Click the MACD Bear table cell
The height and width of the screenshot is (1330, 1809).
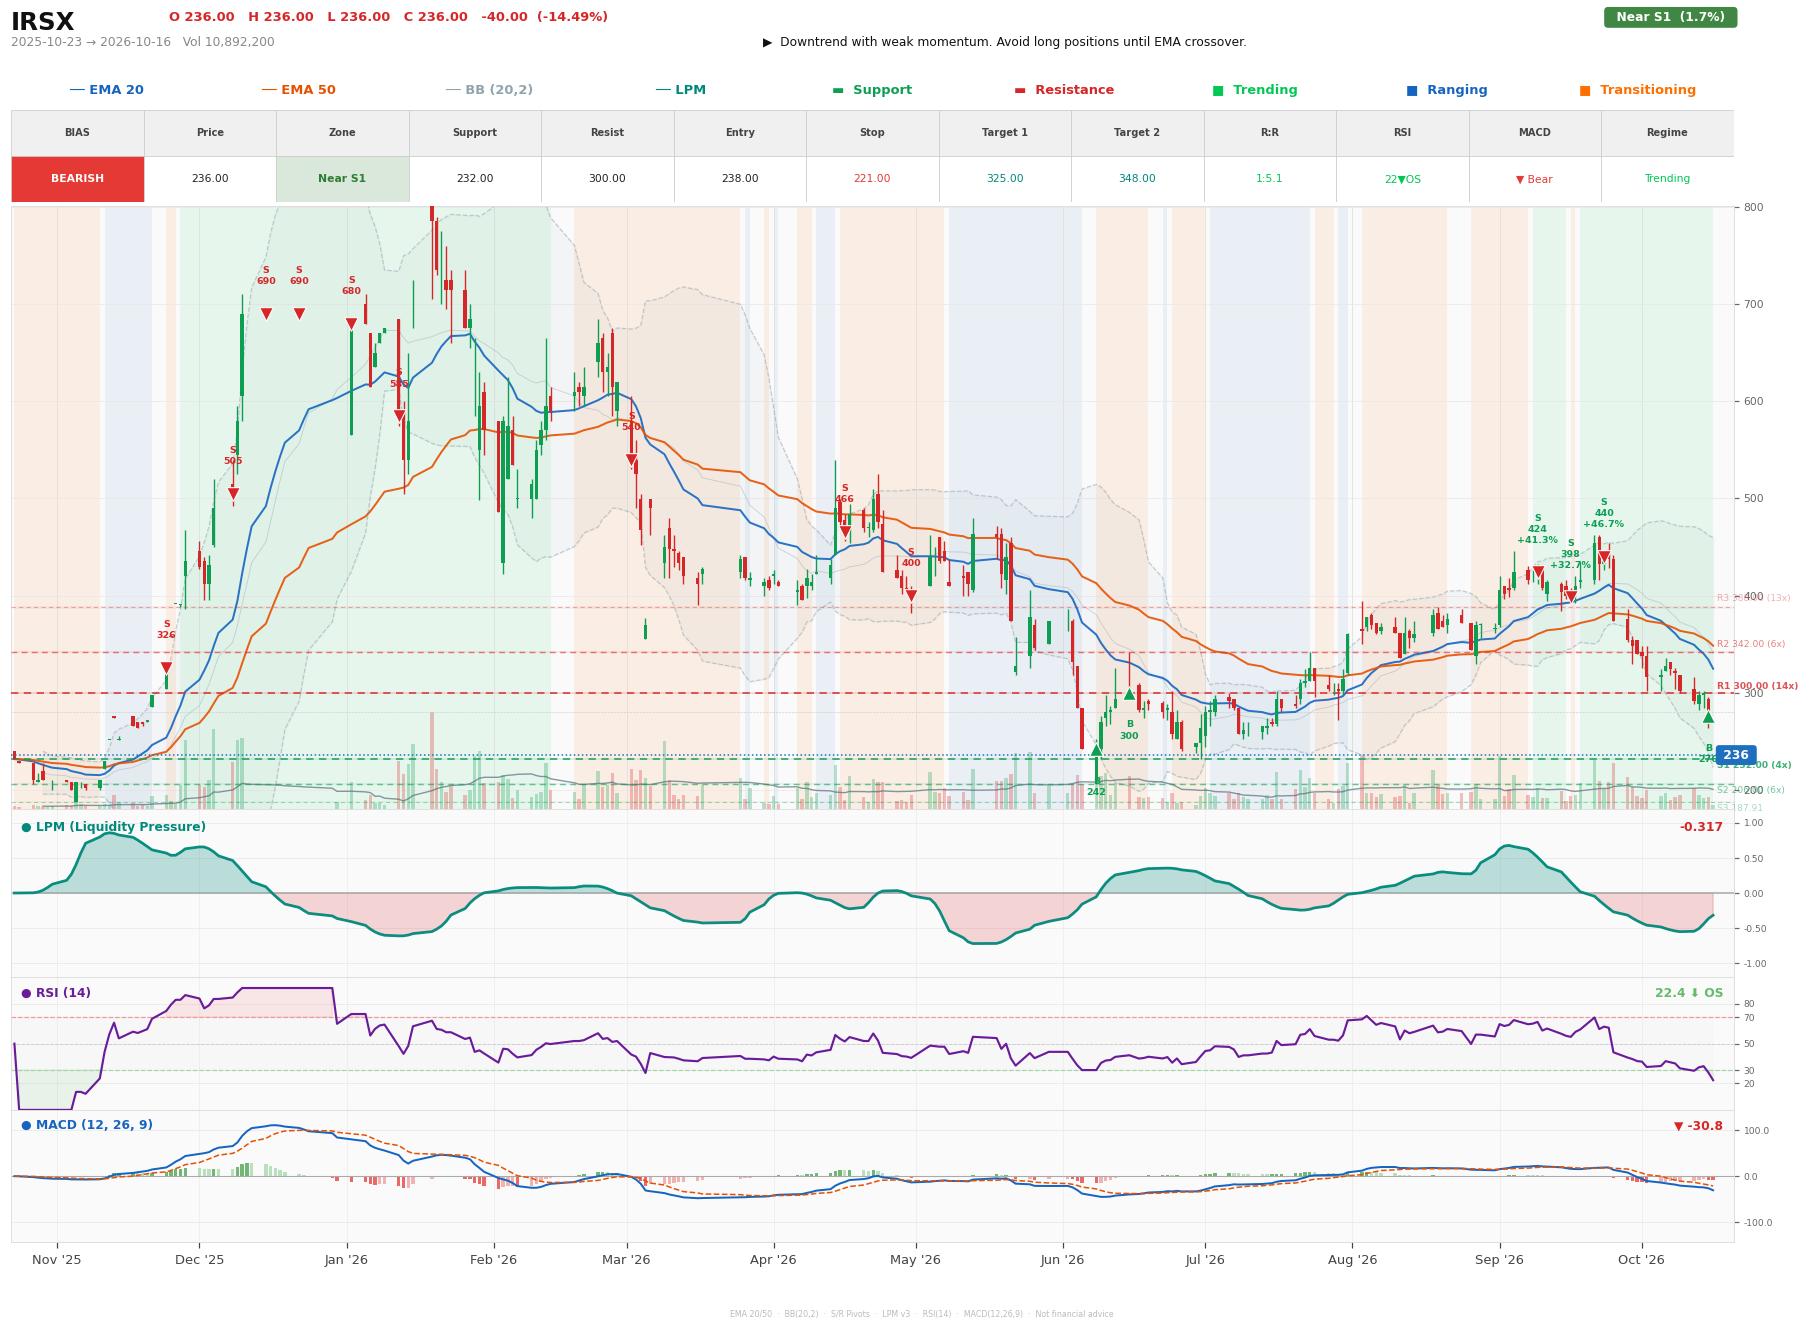(1534, 179)
